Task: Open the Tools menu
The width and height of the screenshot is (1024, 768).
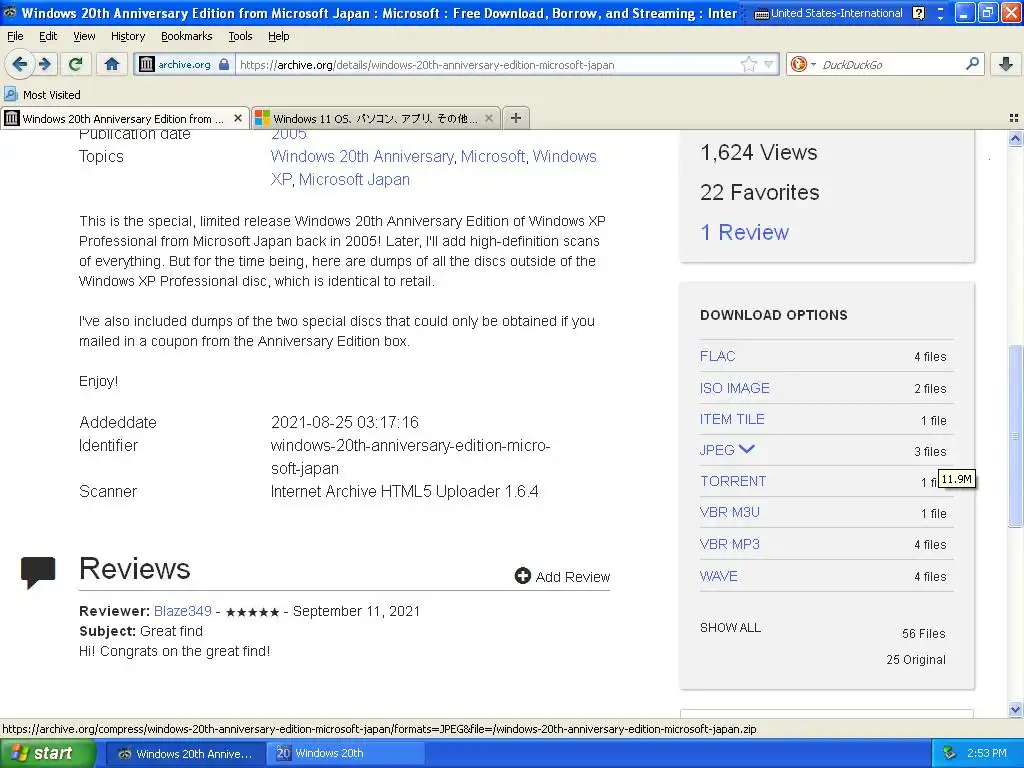Action: (240, 36)
